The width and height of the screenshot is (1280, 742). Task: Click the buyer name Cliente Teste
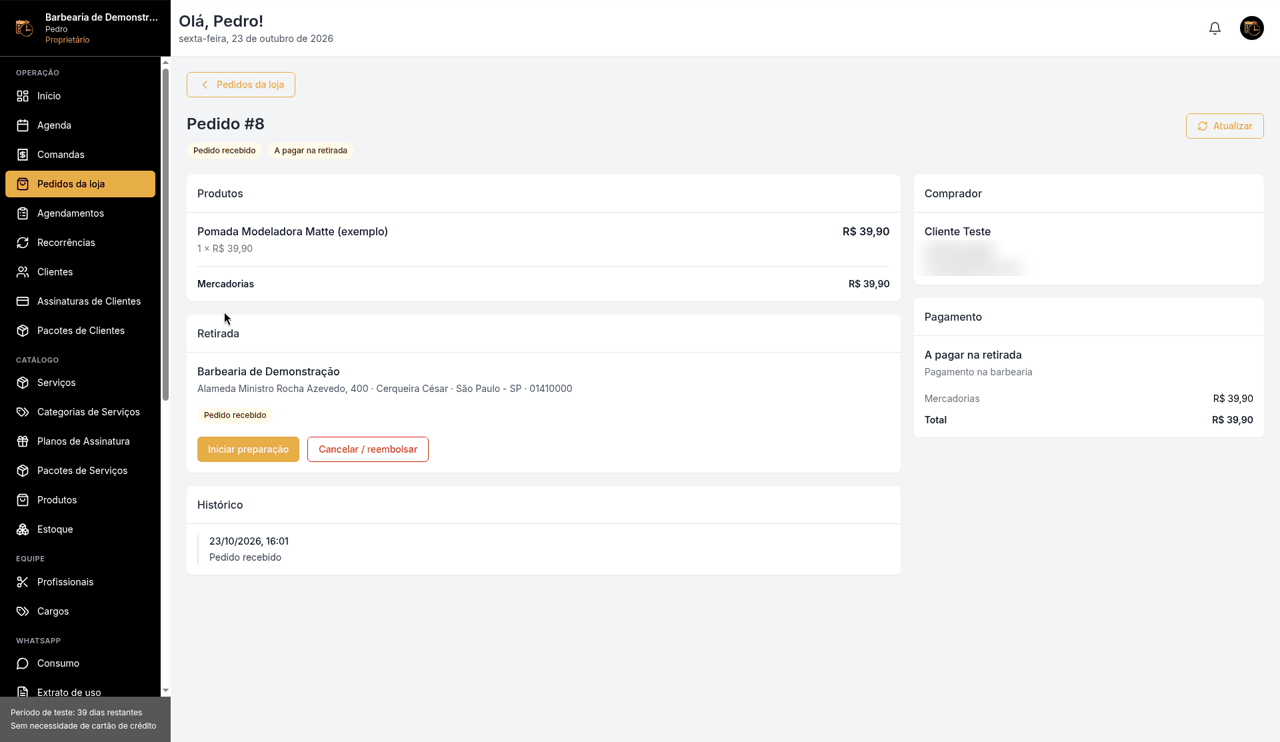click(x=958, y=231)
